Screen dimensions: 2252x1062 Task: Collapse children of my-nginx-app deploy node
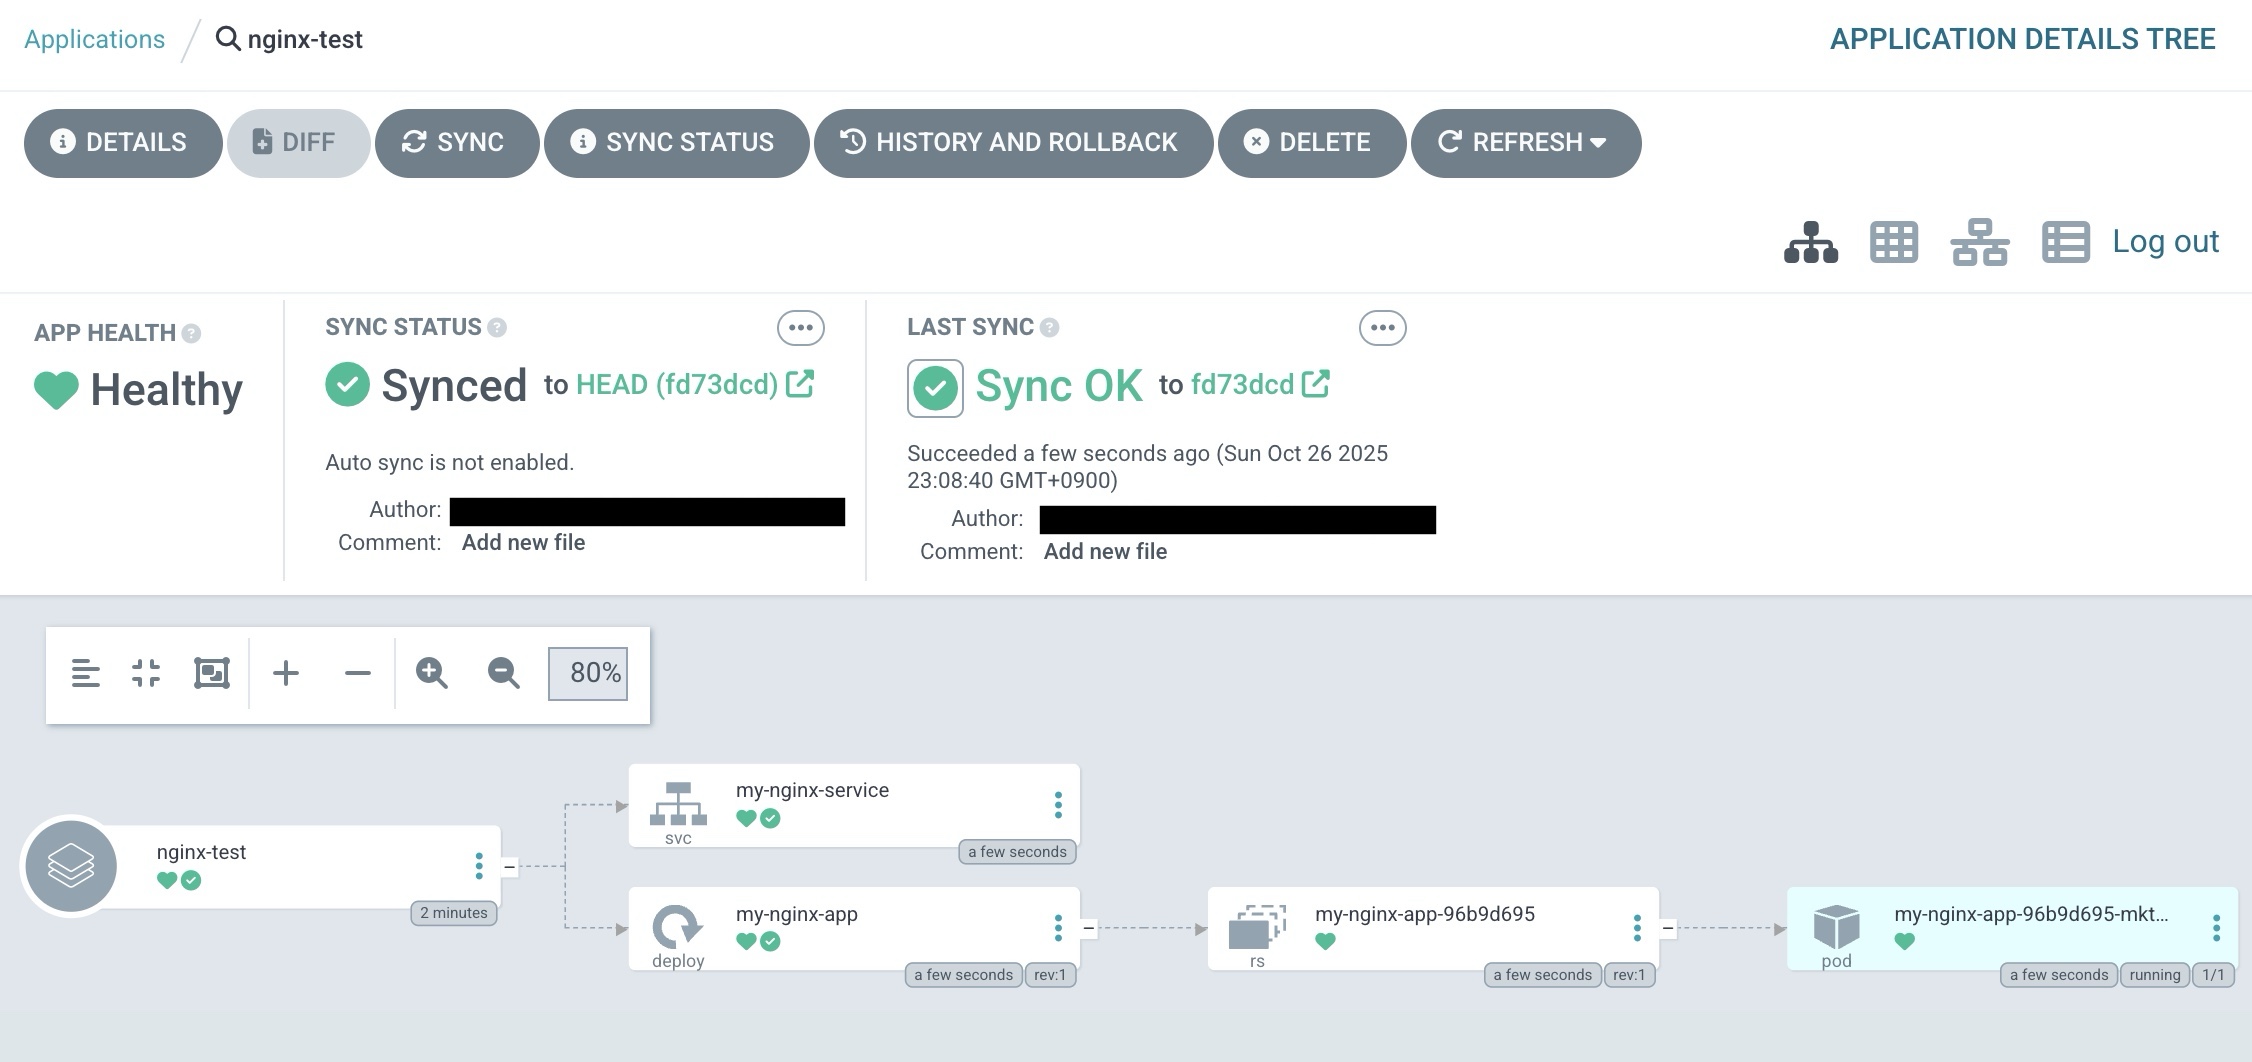pos(1089,928)
